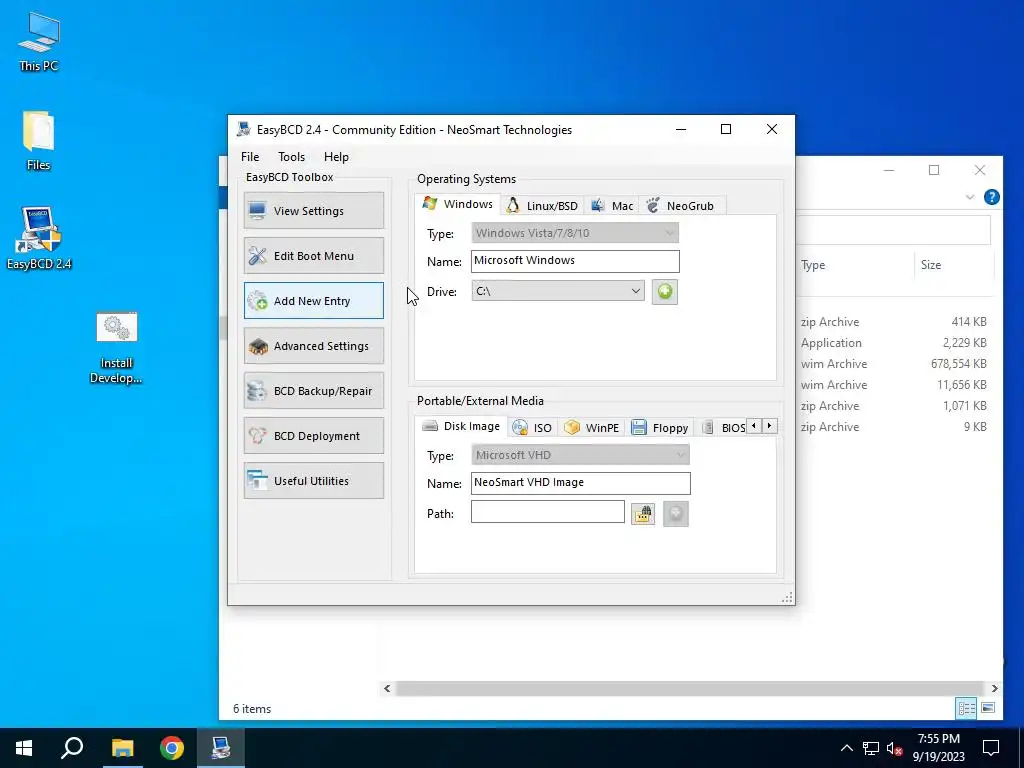Screen dimensions: 1024x768
Task: Select the 678,554 KB wim Archive row
Action: click(896, 364)
